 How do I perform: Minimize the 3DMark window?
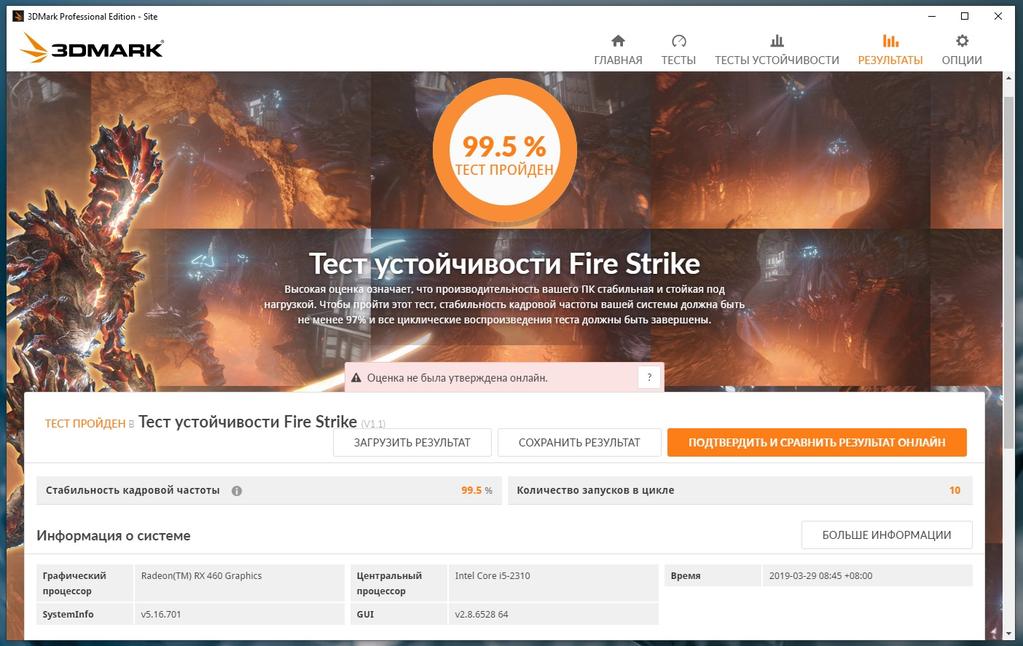coord(932,16)
